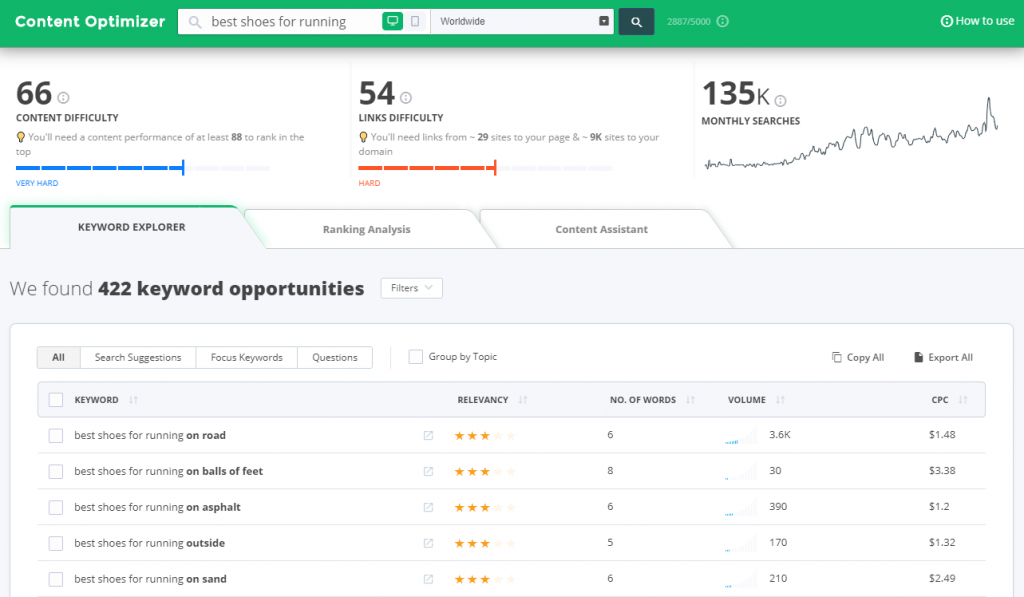This screenshot has width=1024, height=597.
Task: Click the blue Content Difficulty progress bar
Action: (x=142, y=168)
